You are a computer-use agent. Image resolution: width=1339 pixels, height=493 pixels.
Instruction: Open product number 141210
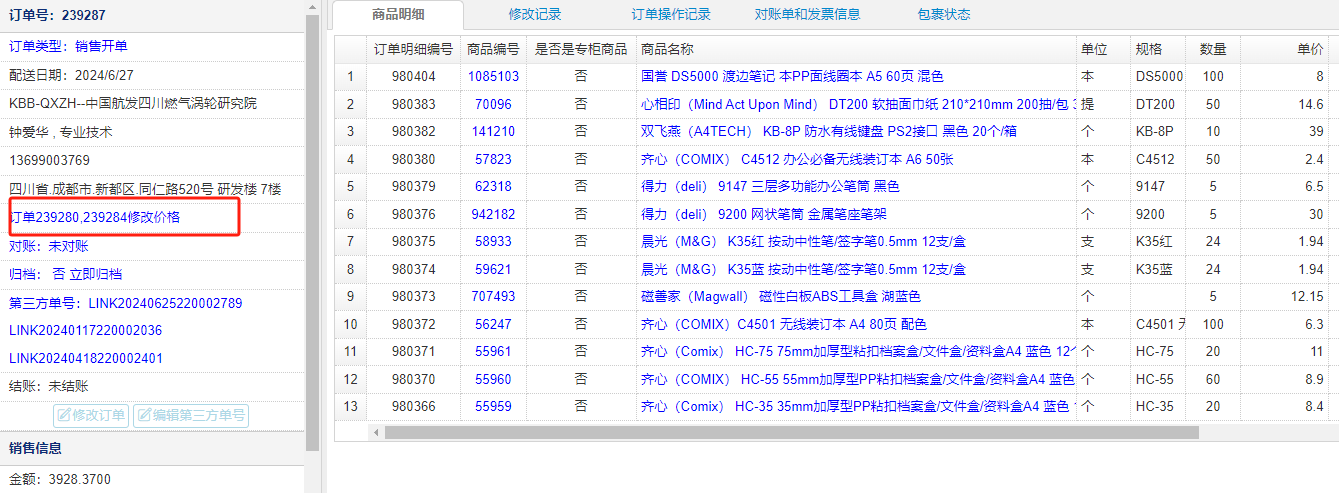tap(493, 131)
